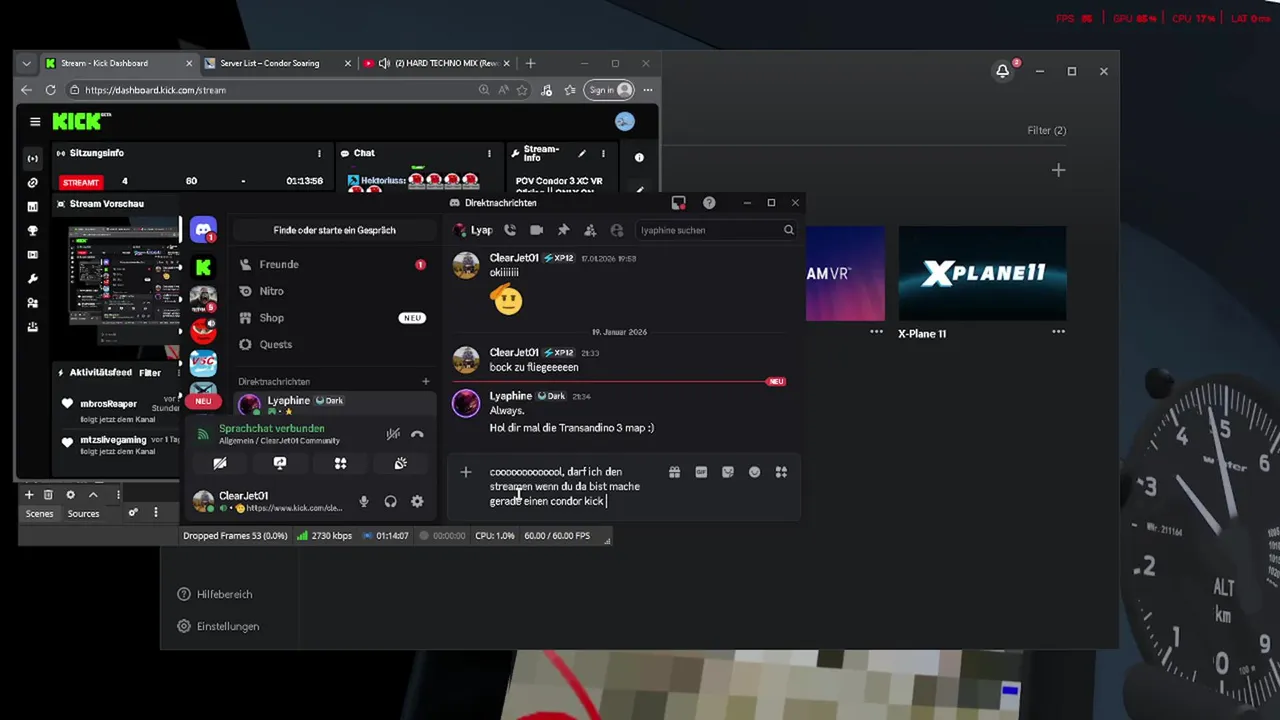
Task: Select the OBS Scenes tab
Action: coord(39,514)
